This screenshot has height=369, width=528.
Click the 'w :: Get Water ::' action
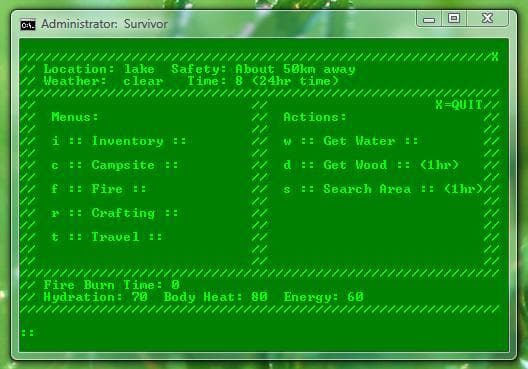tap(351, 141)
